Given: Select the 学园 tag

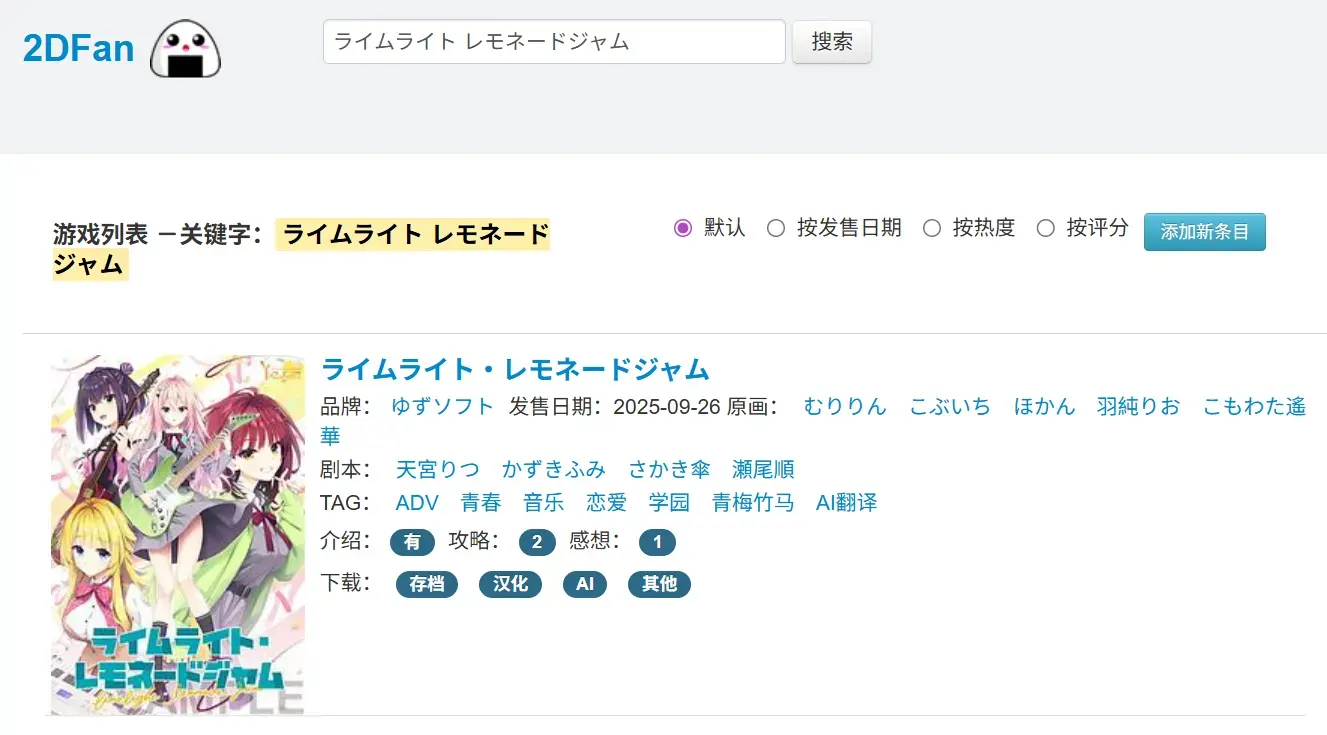Looking at the screenshot, I should (669, 502).
